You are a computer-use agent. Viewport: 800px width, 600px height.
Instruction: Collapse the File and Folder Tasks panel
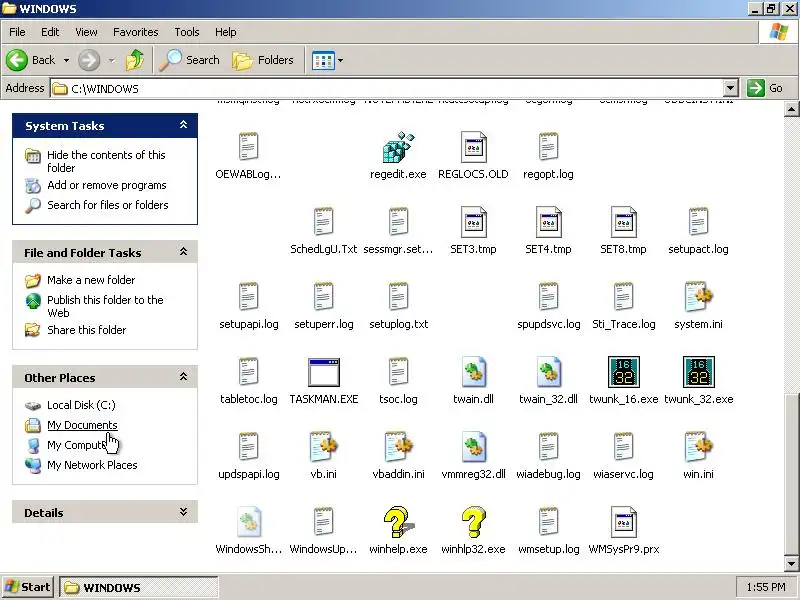pos(184,252)
